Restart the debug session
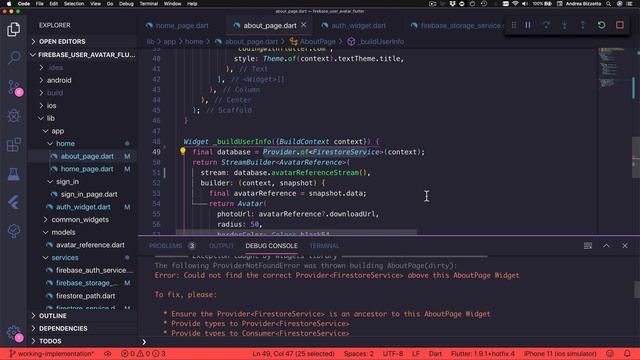The width and height of the screenshot is (640, 360). pyautogui.click(x=601, y=25)
